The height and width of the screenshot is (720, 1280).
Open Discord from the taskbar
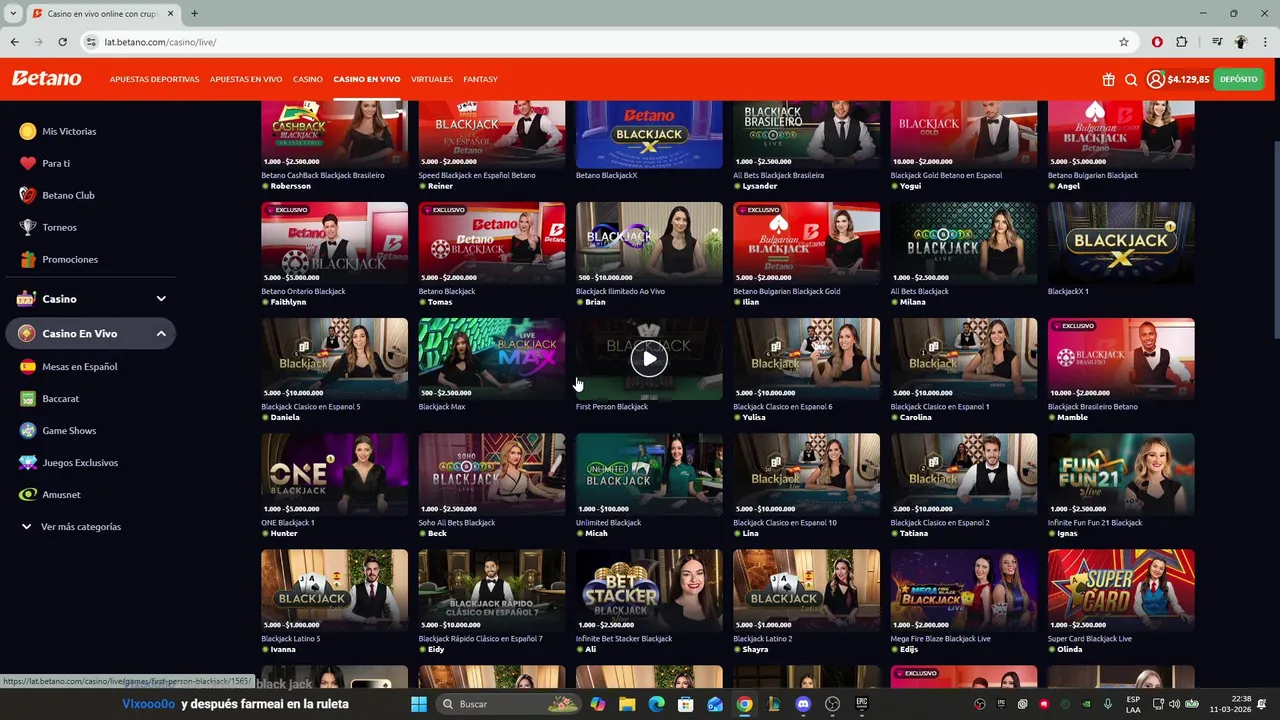(803, 704)
